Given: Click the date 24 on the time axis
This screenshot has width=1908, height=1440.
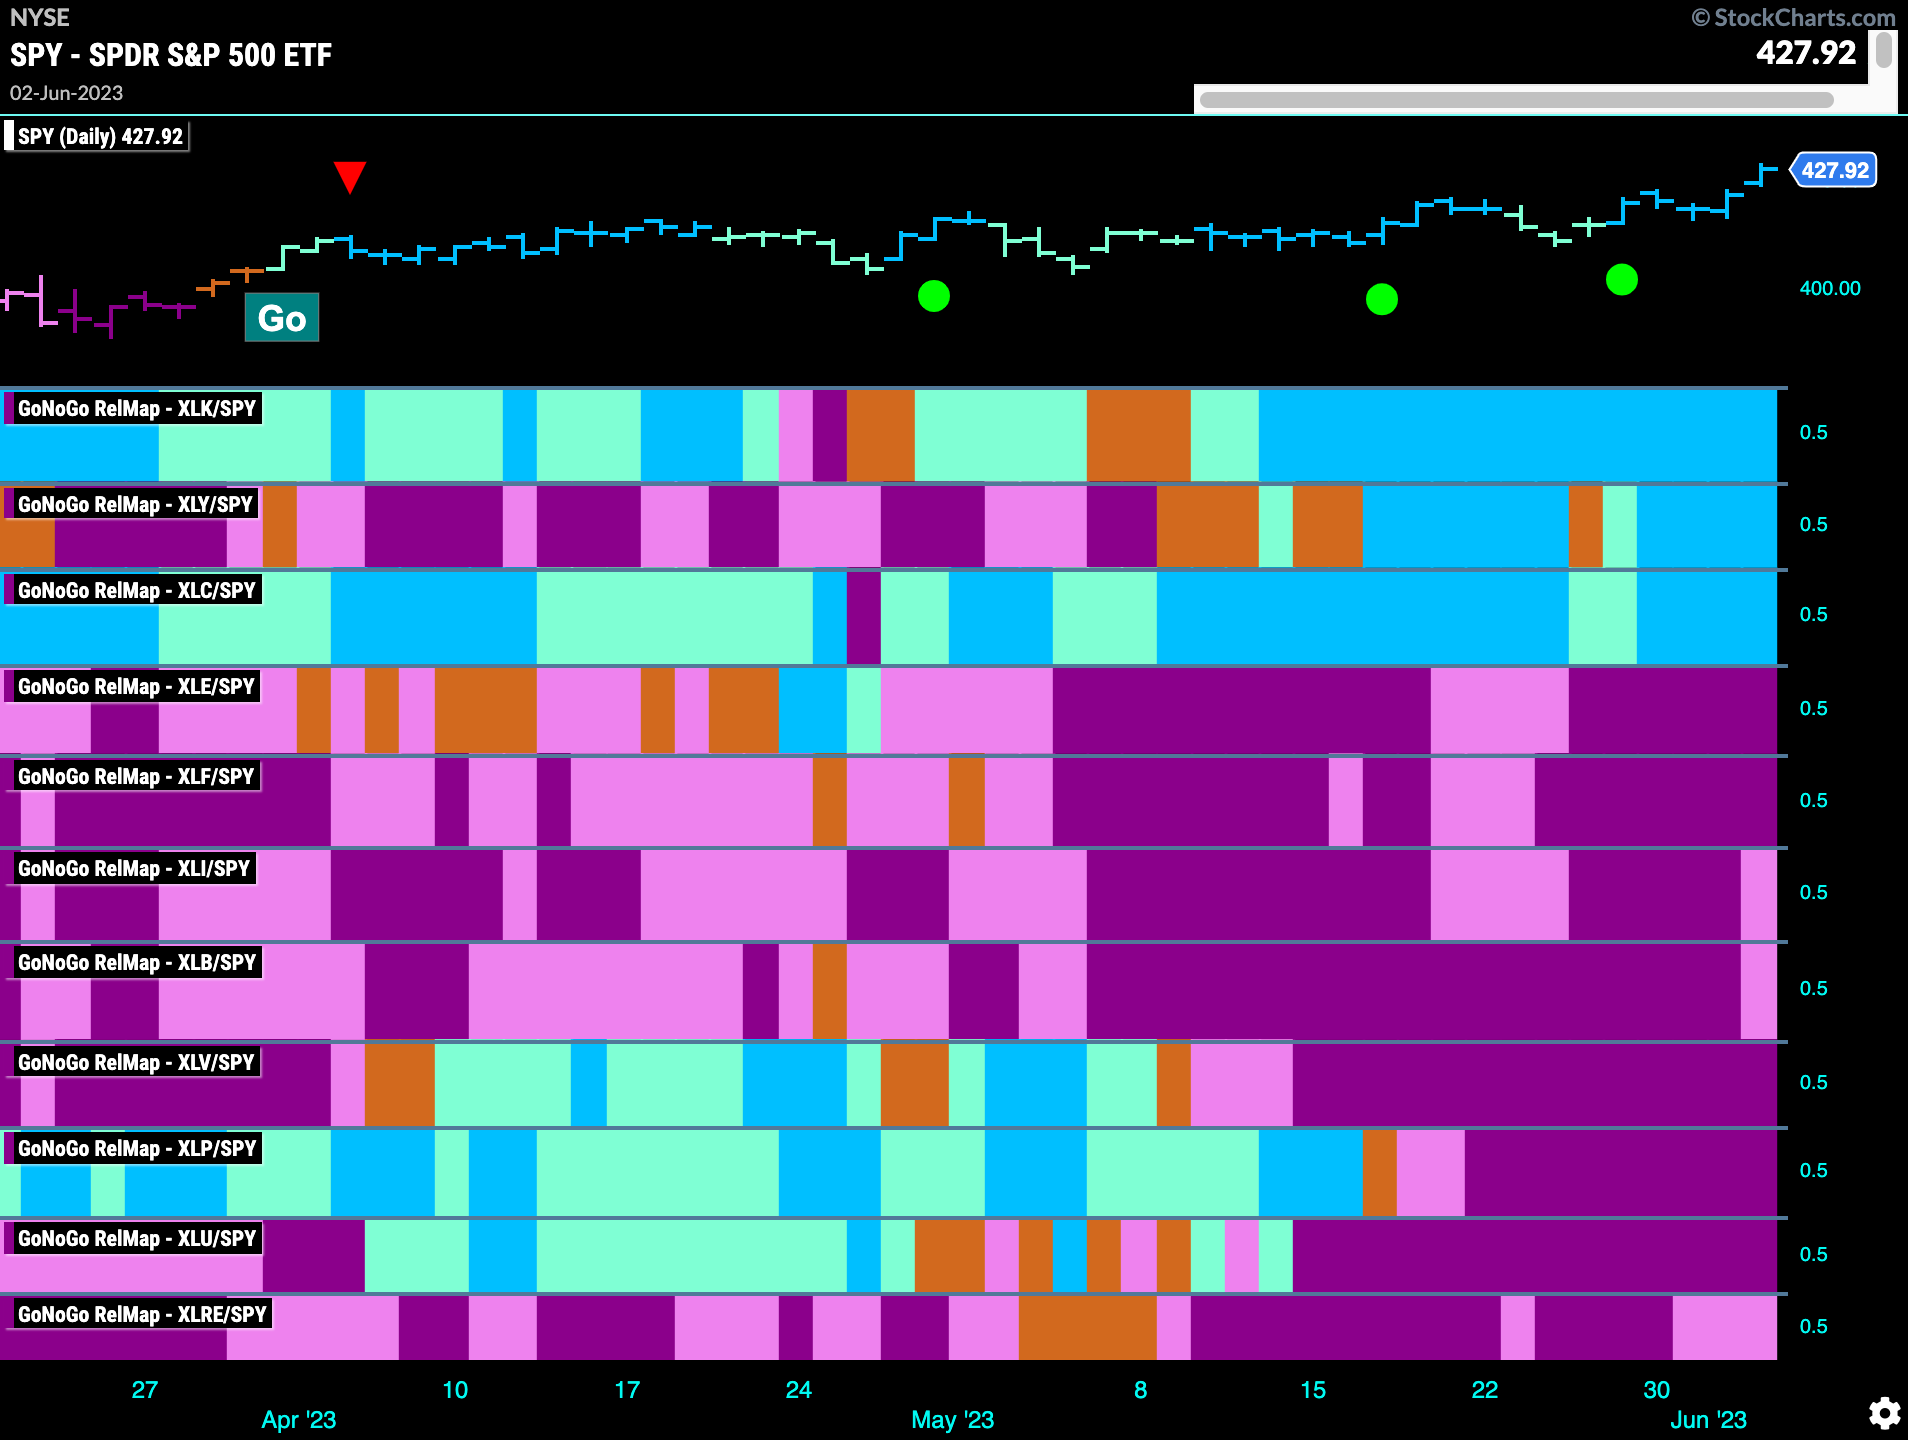Looking at the screenshot, I should (x=799, y=1390).
